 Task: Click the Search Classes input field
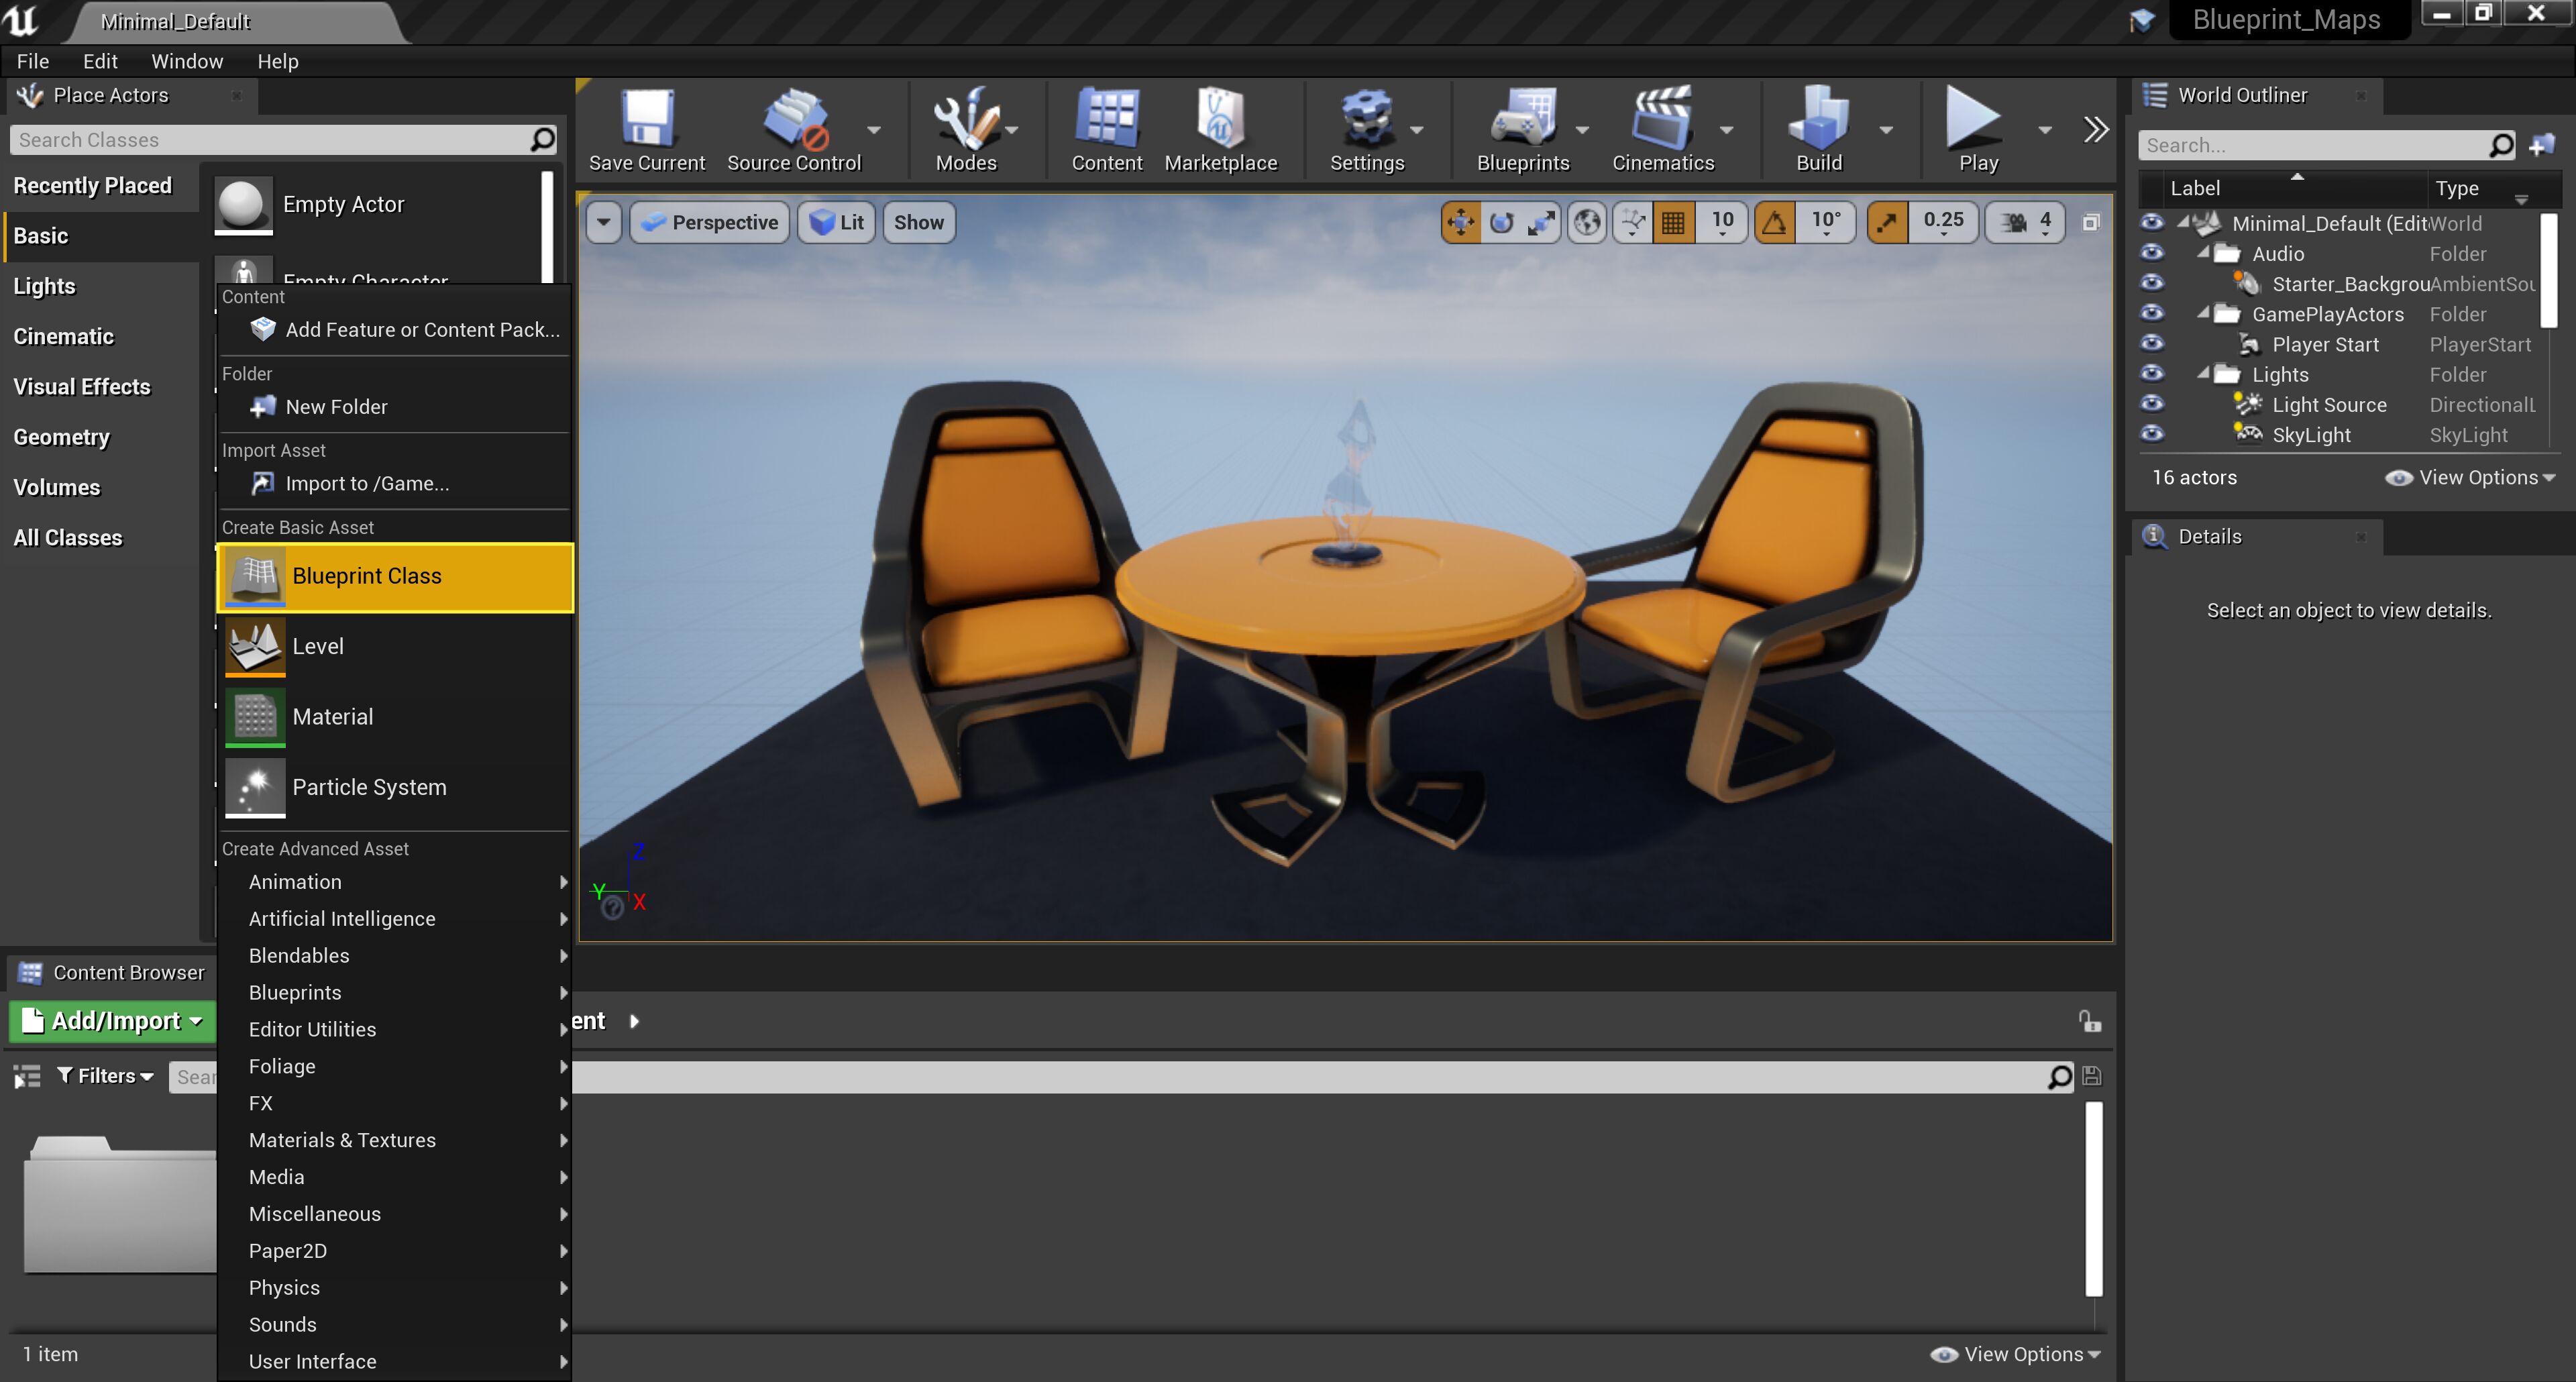tap(270, 140)
